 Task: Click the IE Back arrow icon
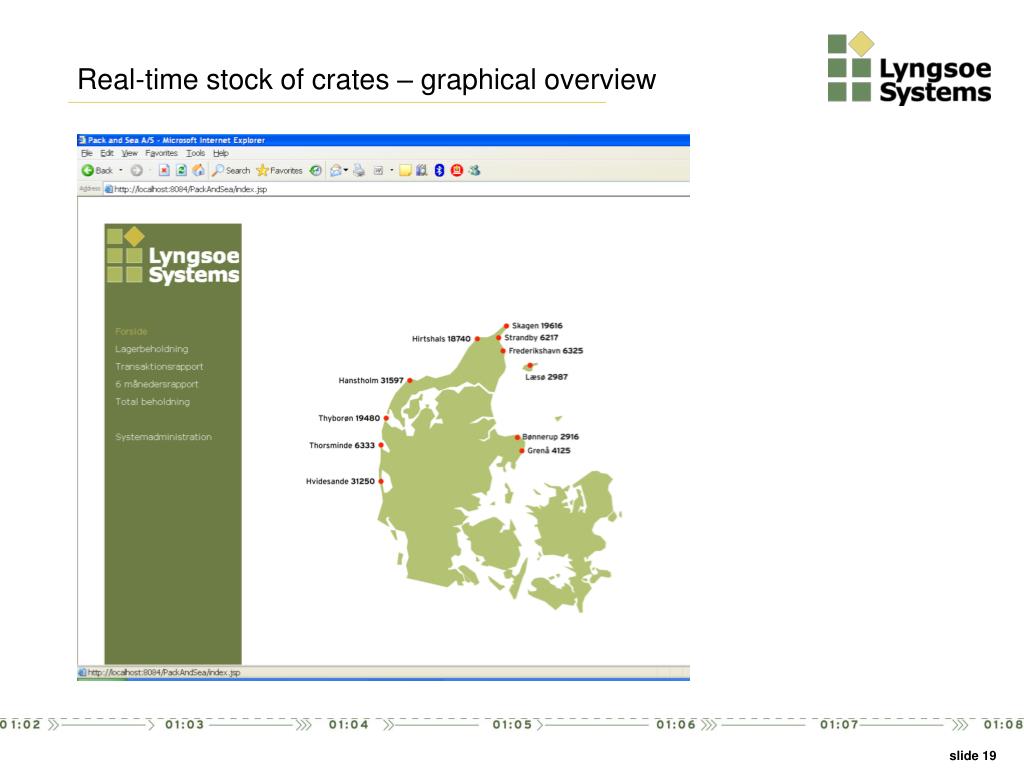88,170
